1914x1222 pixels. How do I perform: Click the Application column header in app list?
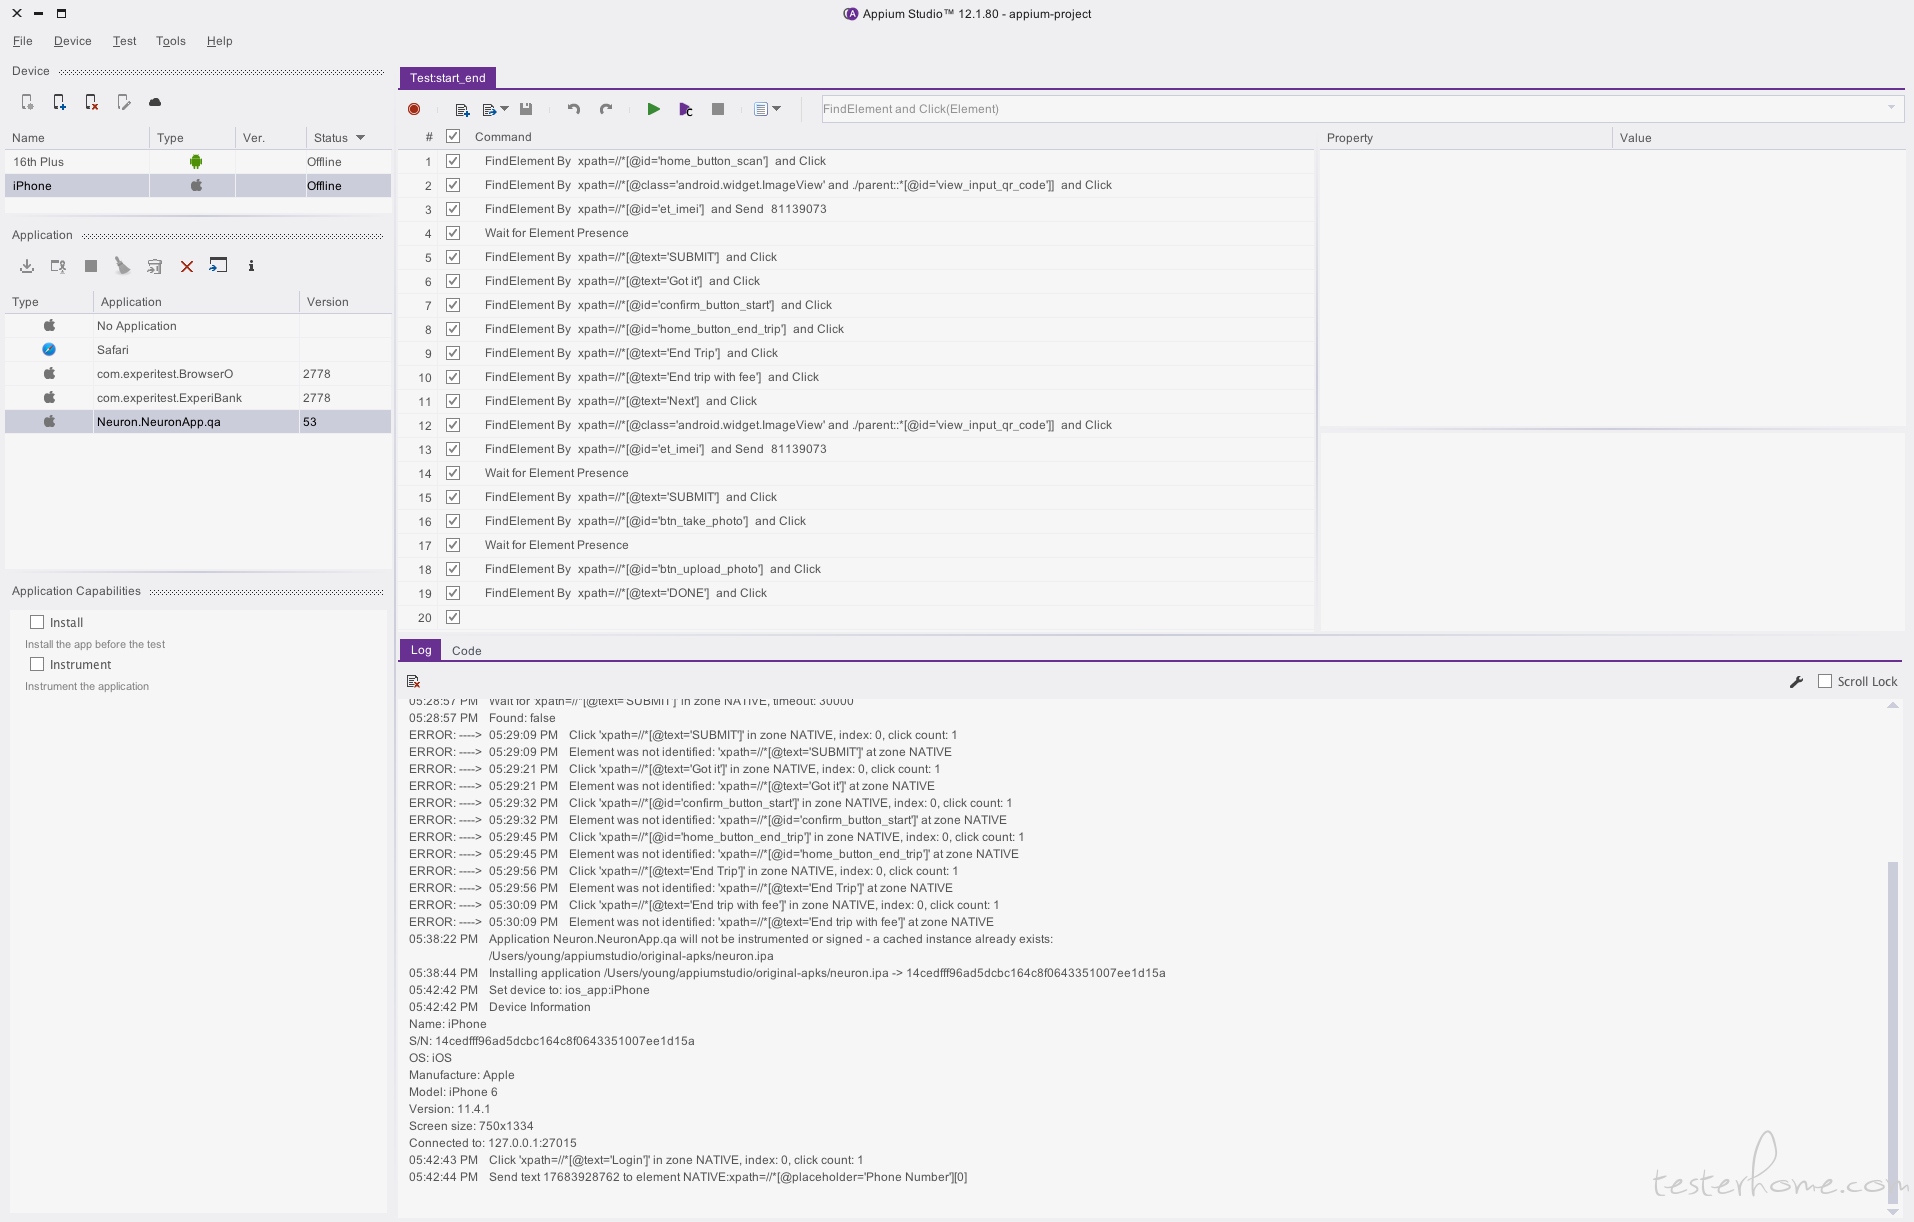pos(196,302)
